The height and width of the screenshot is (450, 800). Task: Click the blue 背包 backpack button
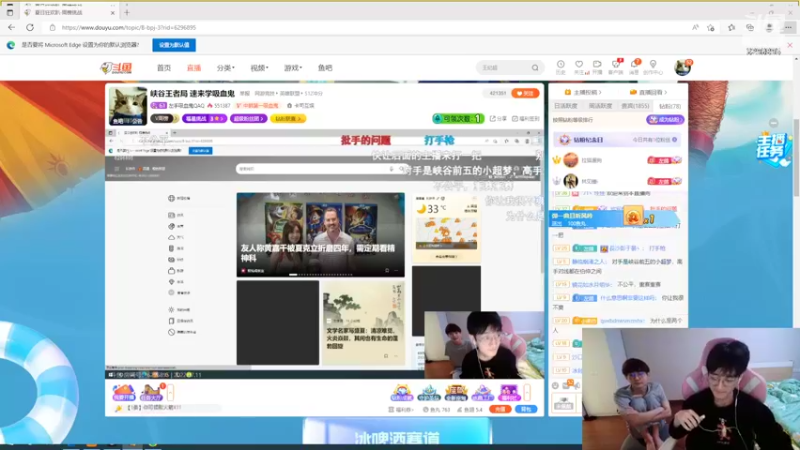tap(526, 409)
